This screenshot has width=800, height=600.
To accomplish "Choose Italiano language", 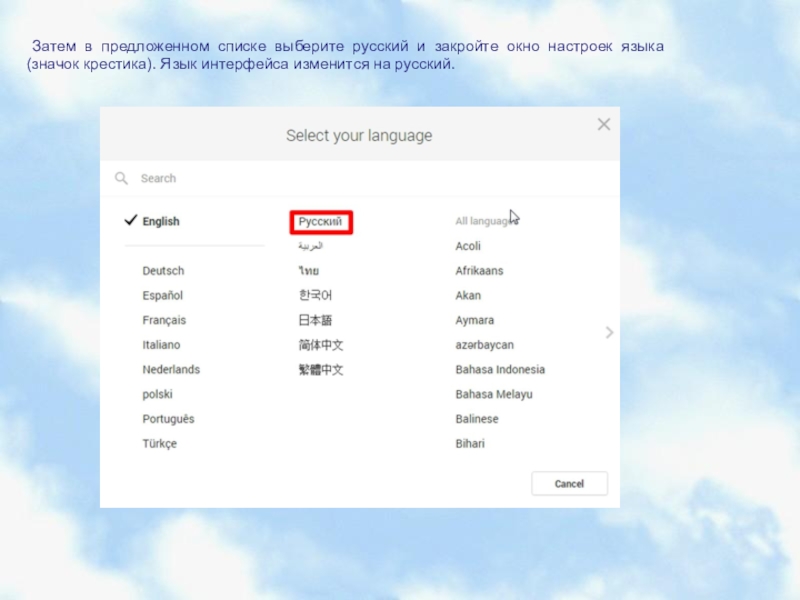I will pos(161,345).
